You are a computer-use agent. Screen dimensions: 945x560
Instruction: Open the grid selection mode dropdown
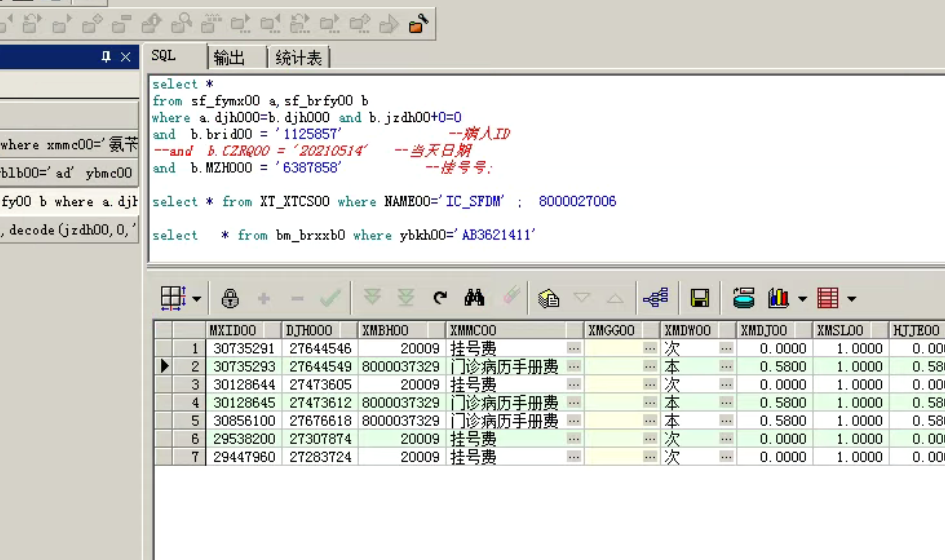pos(196,299)
